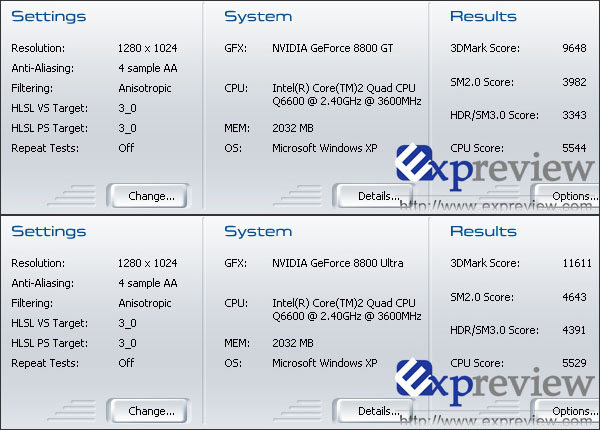The height and width of the screenshot is (430, 600).
Task: Open Details... for the GeForce 8800 Ultra system
Action: [x=376, y=411]
